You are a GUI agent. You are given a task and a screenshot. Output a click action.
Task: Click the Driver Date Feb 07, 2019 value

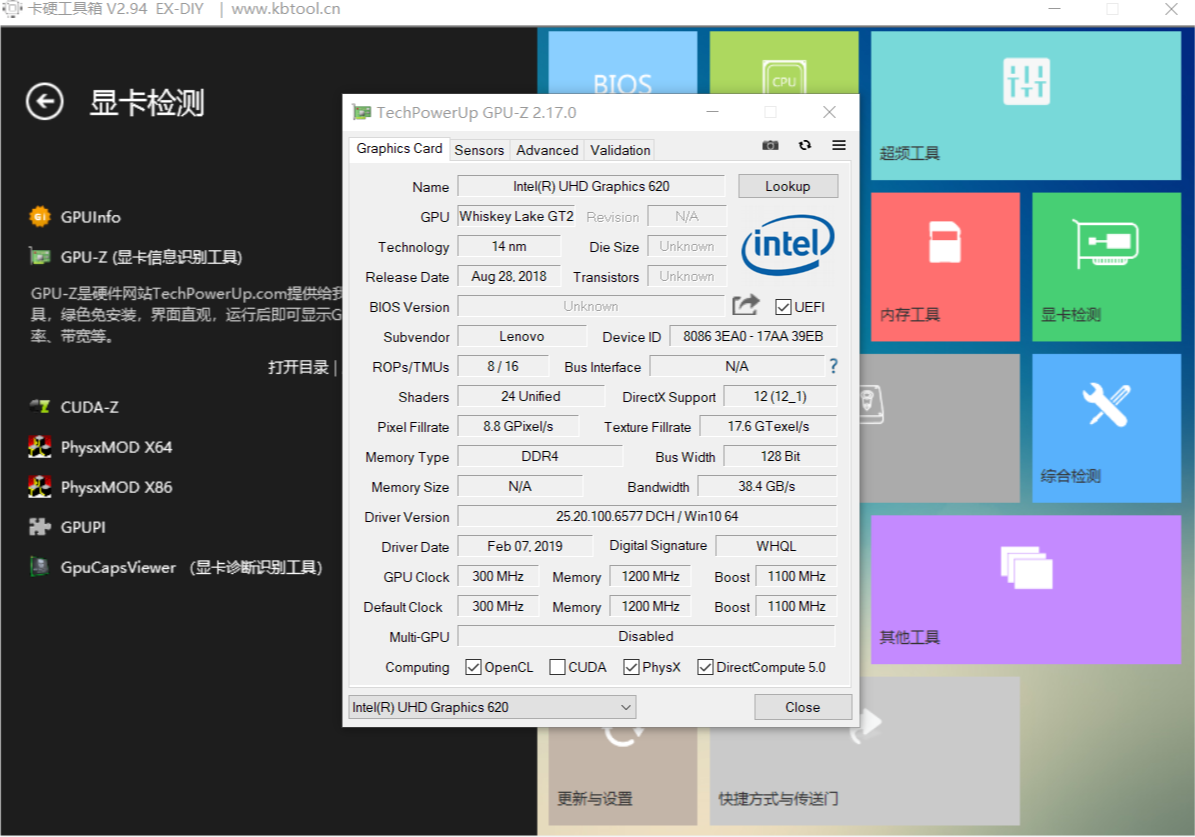(x=524, y=546)
